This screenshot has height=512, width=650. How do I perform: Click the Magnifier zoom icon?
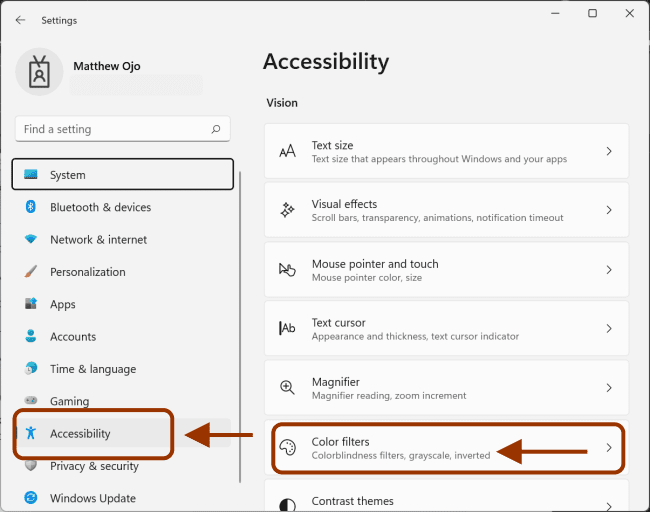point(287,388)
